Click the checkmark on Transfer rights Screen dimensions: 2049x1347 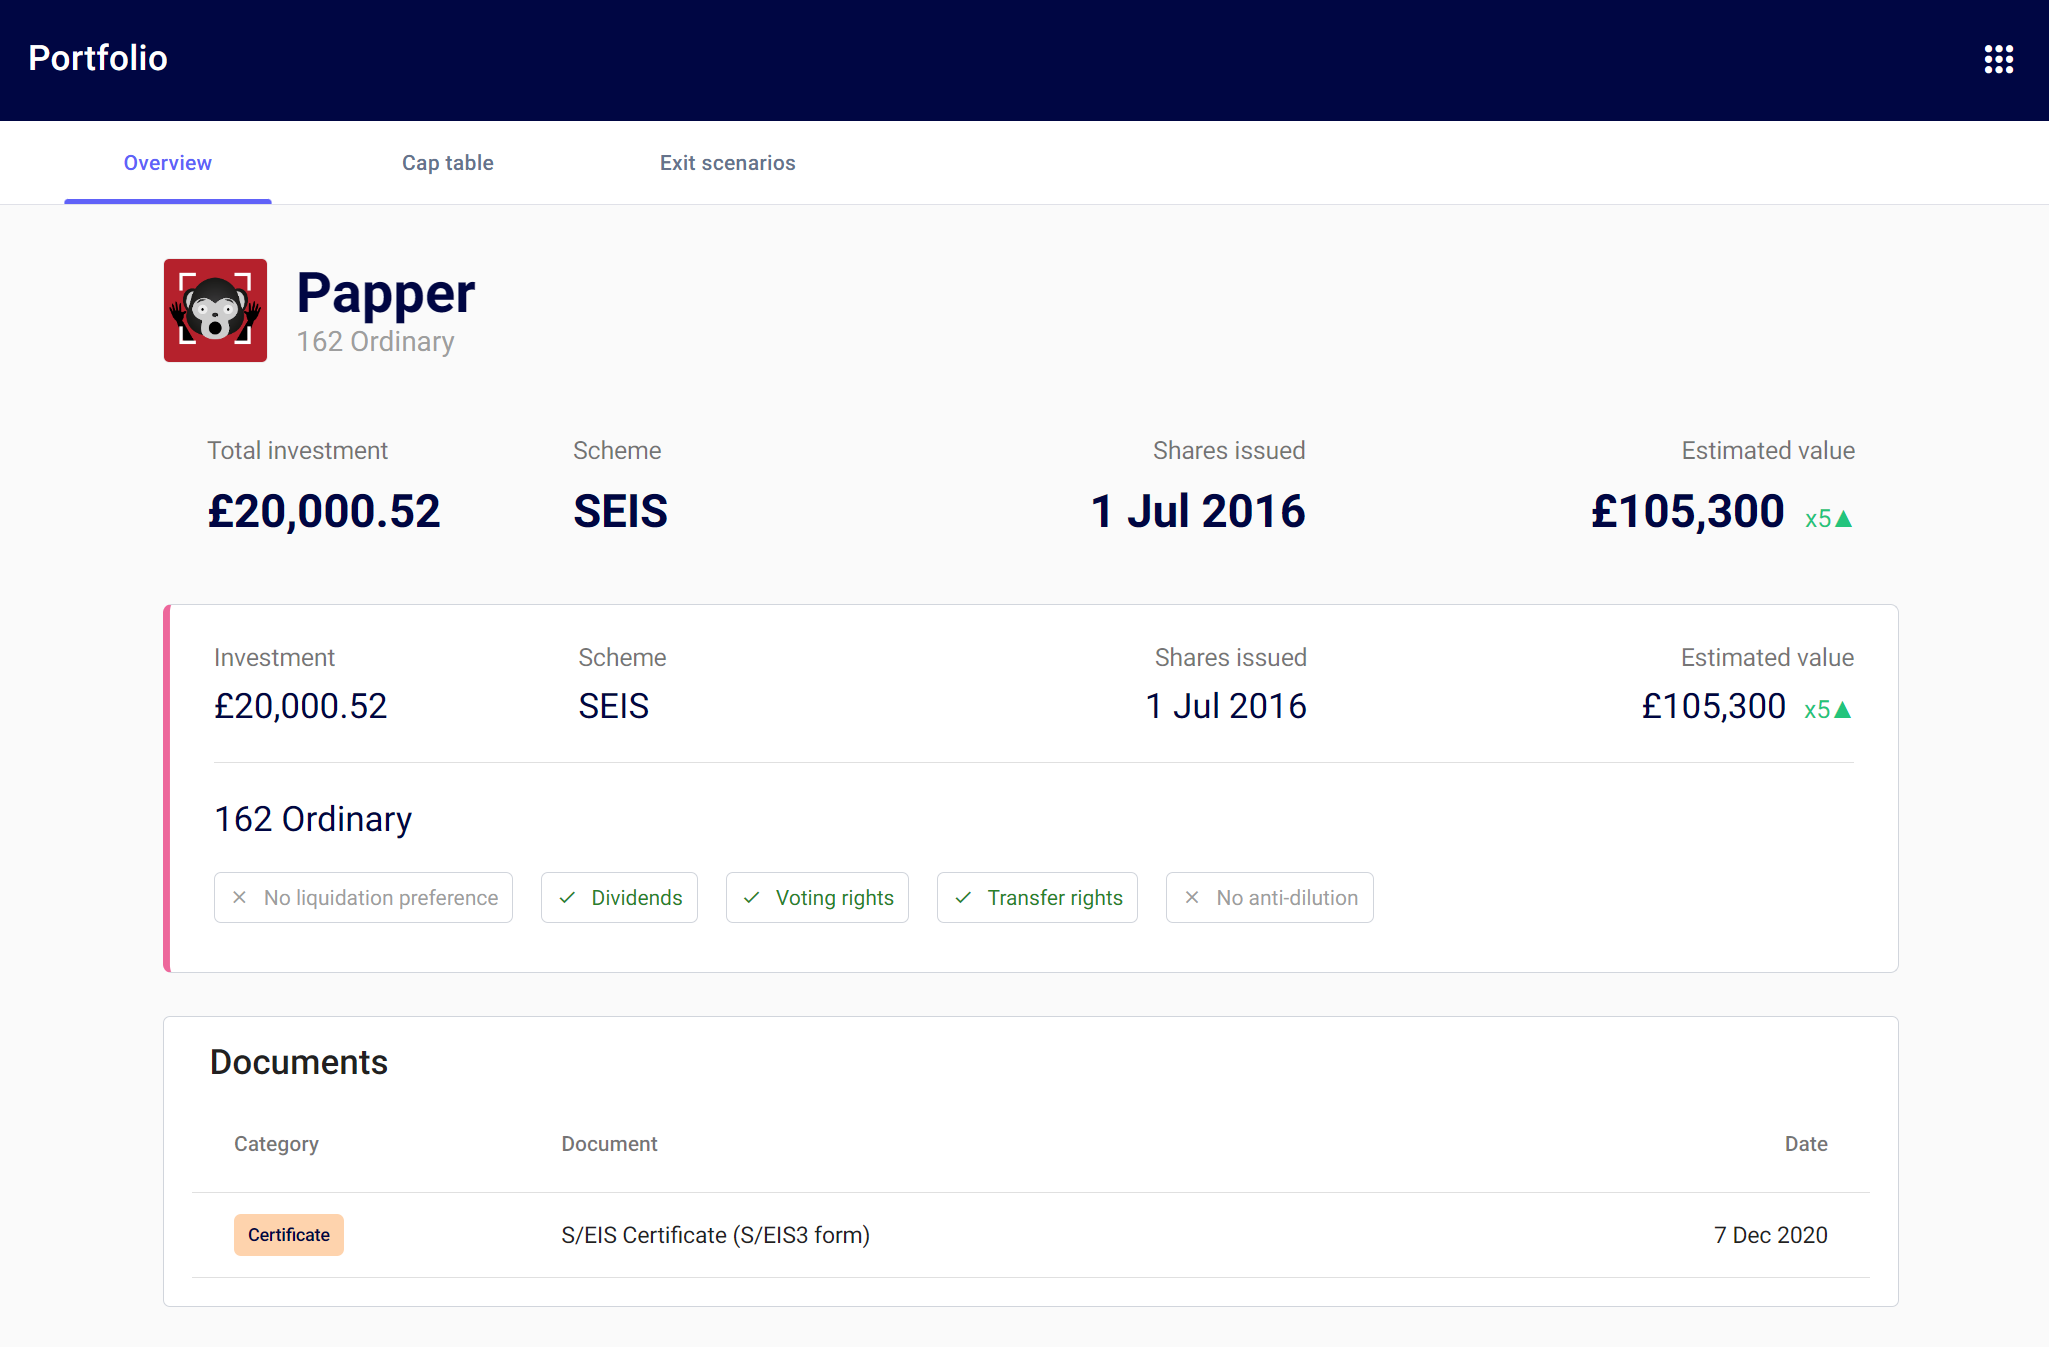[963, 897]
